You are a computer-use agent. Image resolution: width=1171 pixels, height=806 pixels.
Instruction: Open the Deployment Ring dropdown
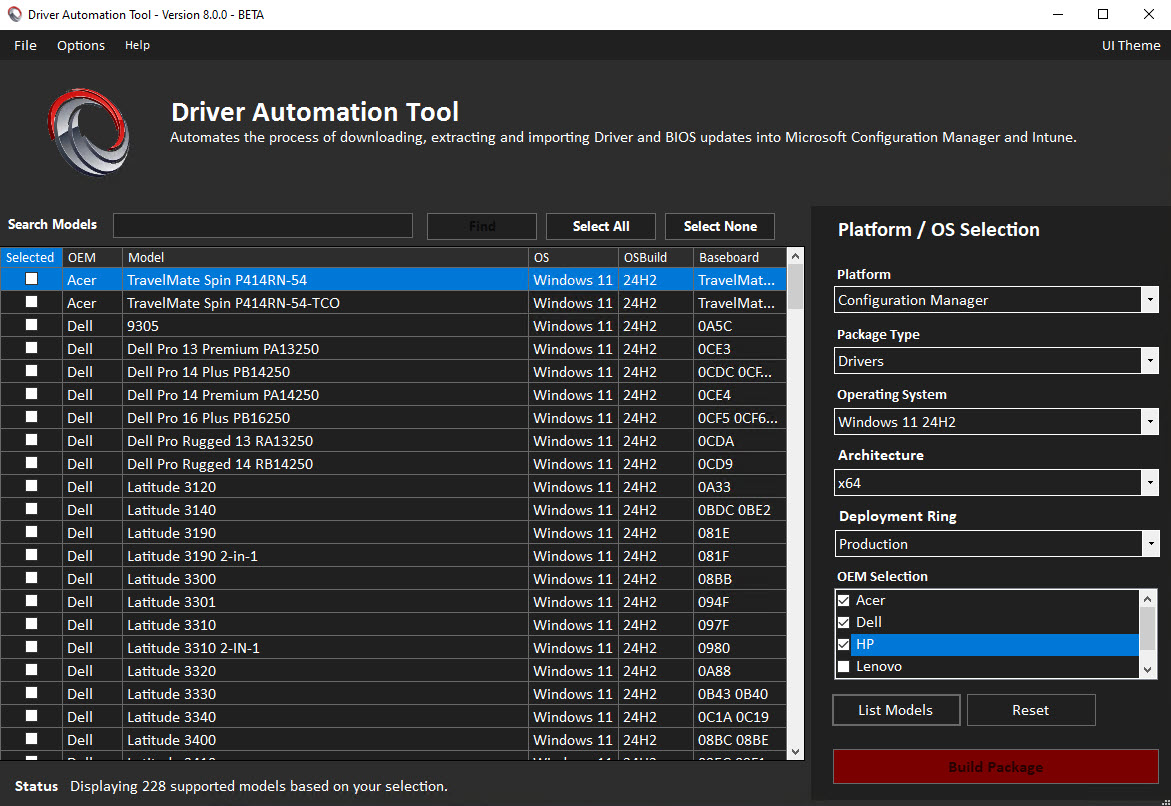click(1147, 543)
